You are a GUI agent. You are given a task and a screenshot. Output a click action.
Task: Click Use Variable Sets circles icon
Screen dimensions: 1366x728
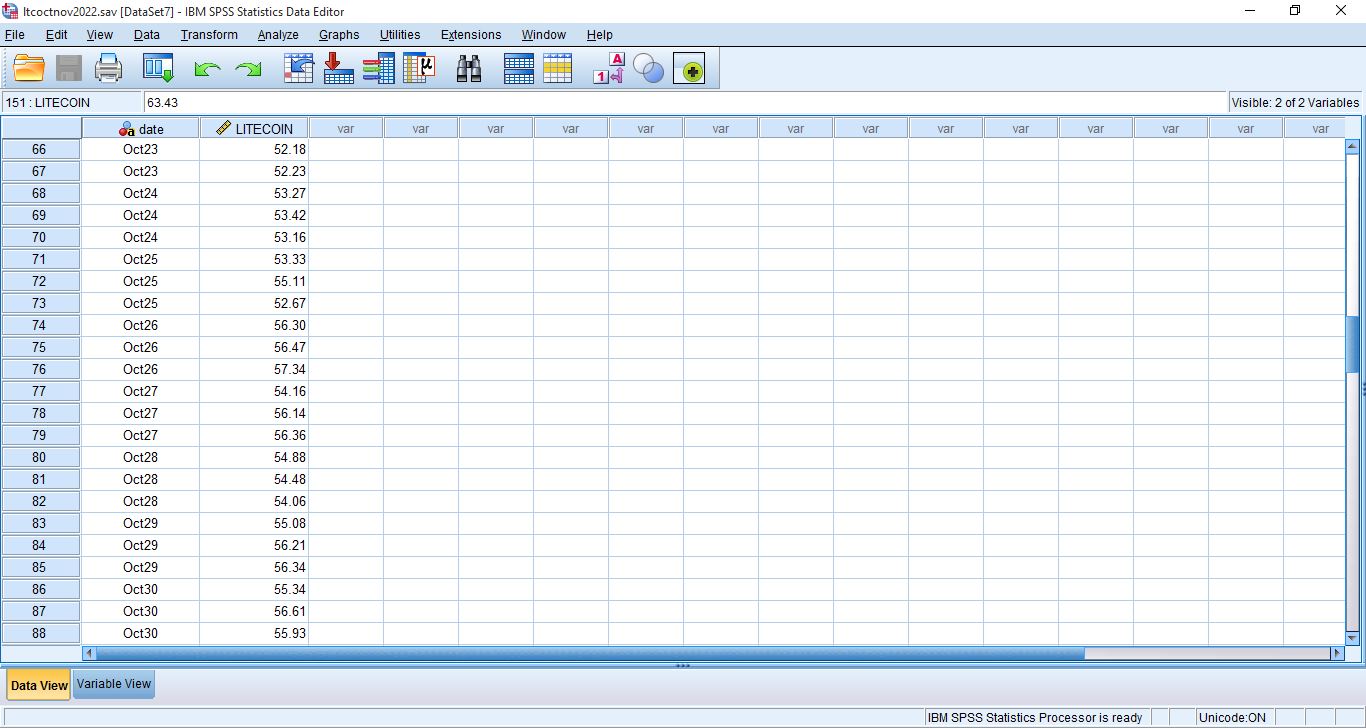(x=648, y=69)
